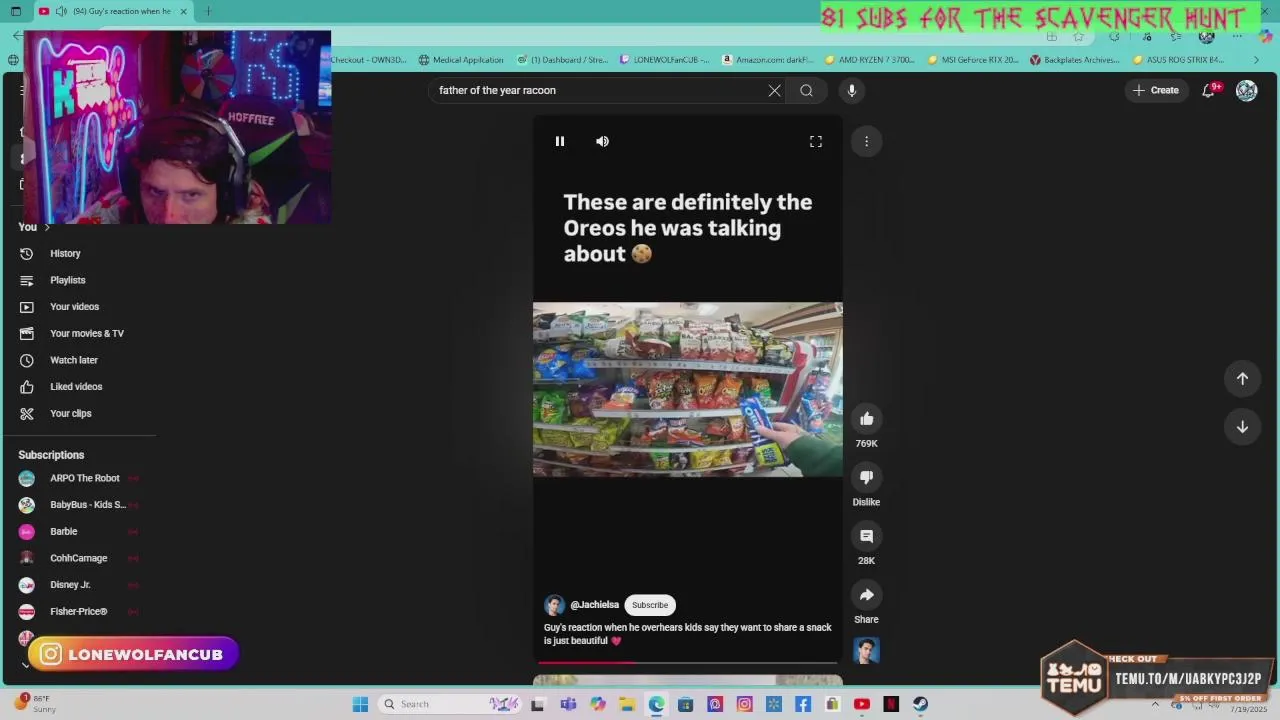Open the AMD RYZEN 7 3700 bookmark
The width and height of the screenshot is (1280, 720).
tap(870, 60)
